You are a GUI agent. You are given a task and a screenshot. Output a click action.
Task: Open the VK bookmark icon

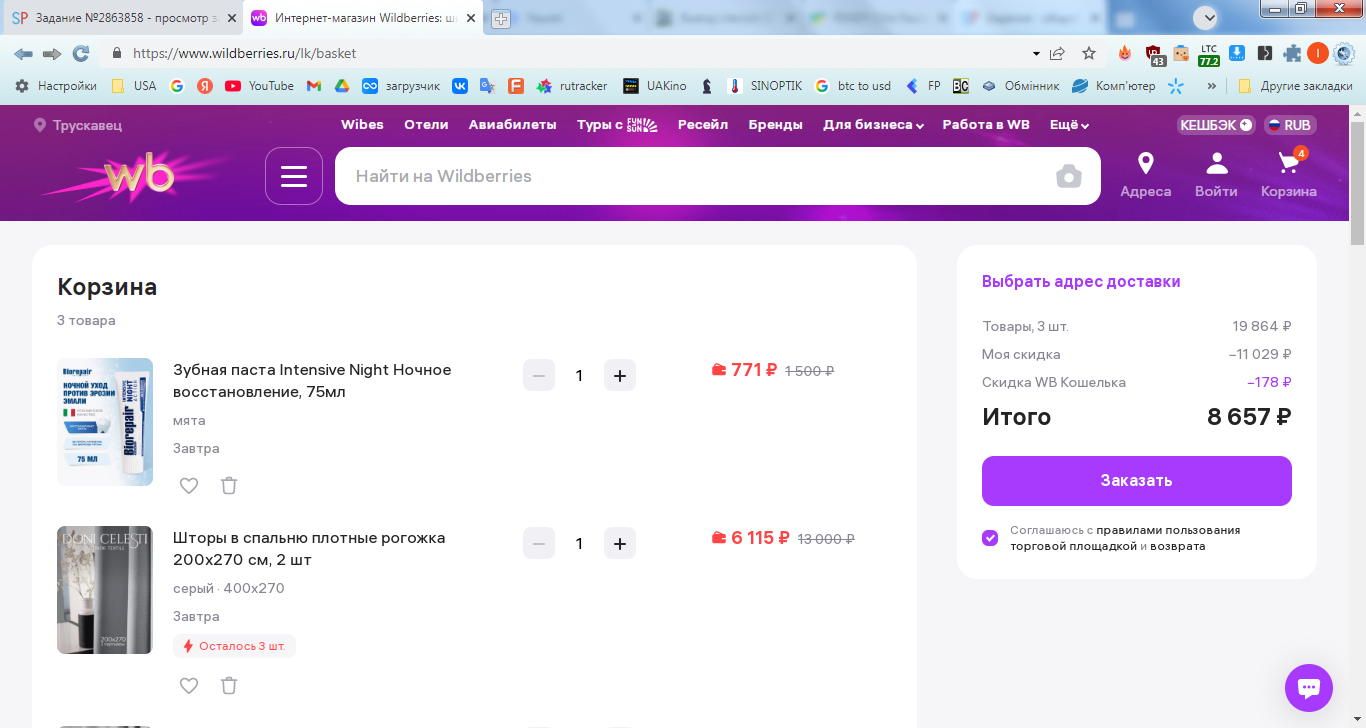tap(460, 86)
